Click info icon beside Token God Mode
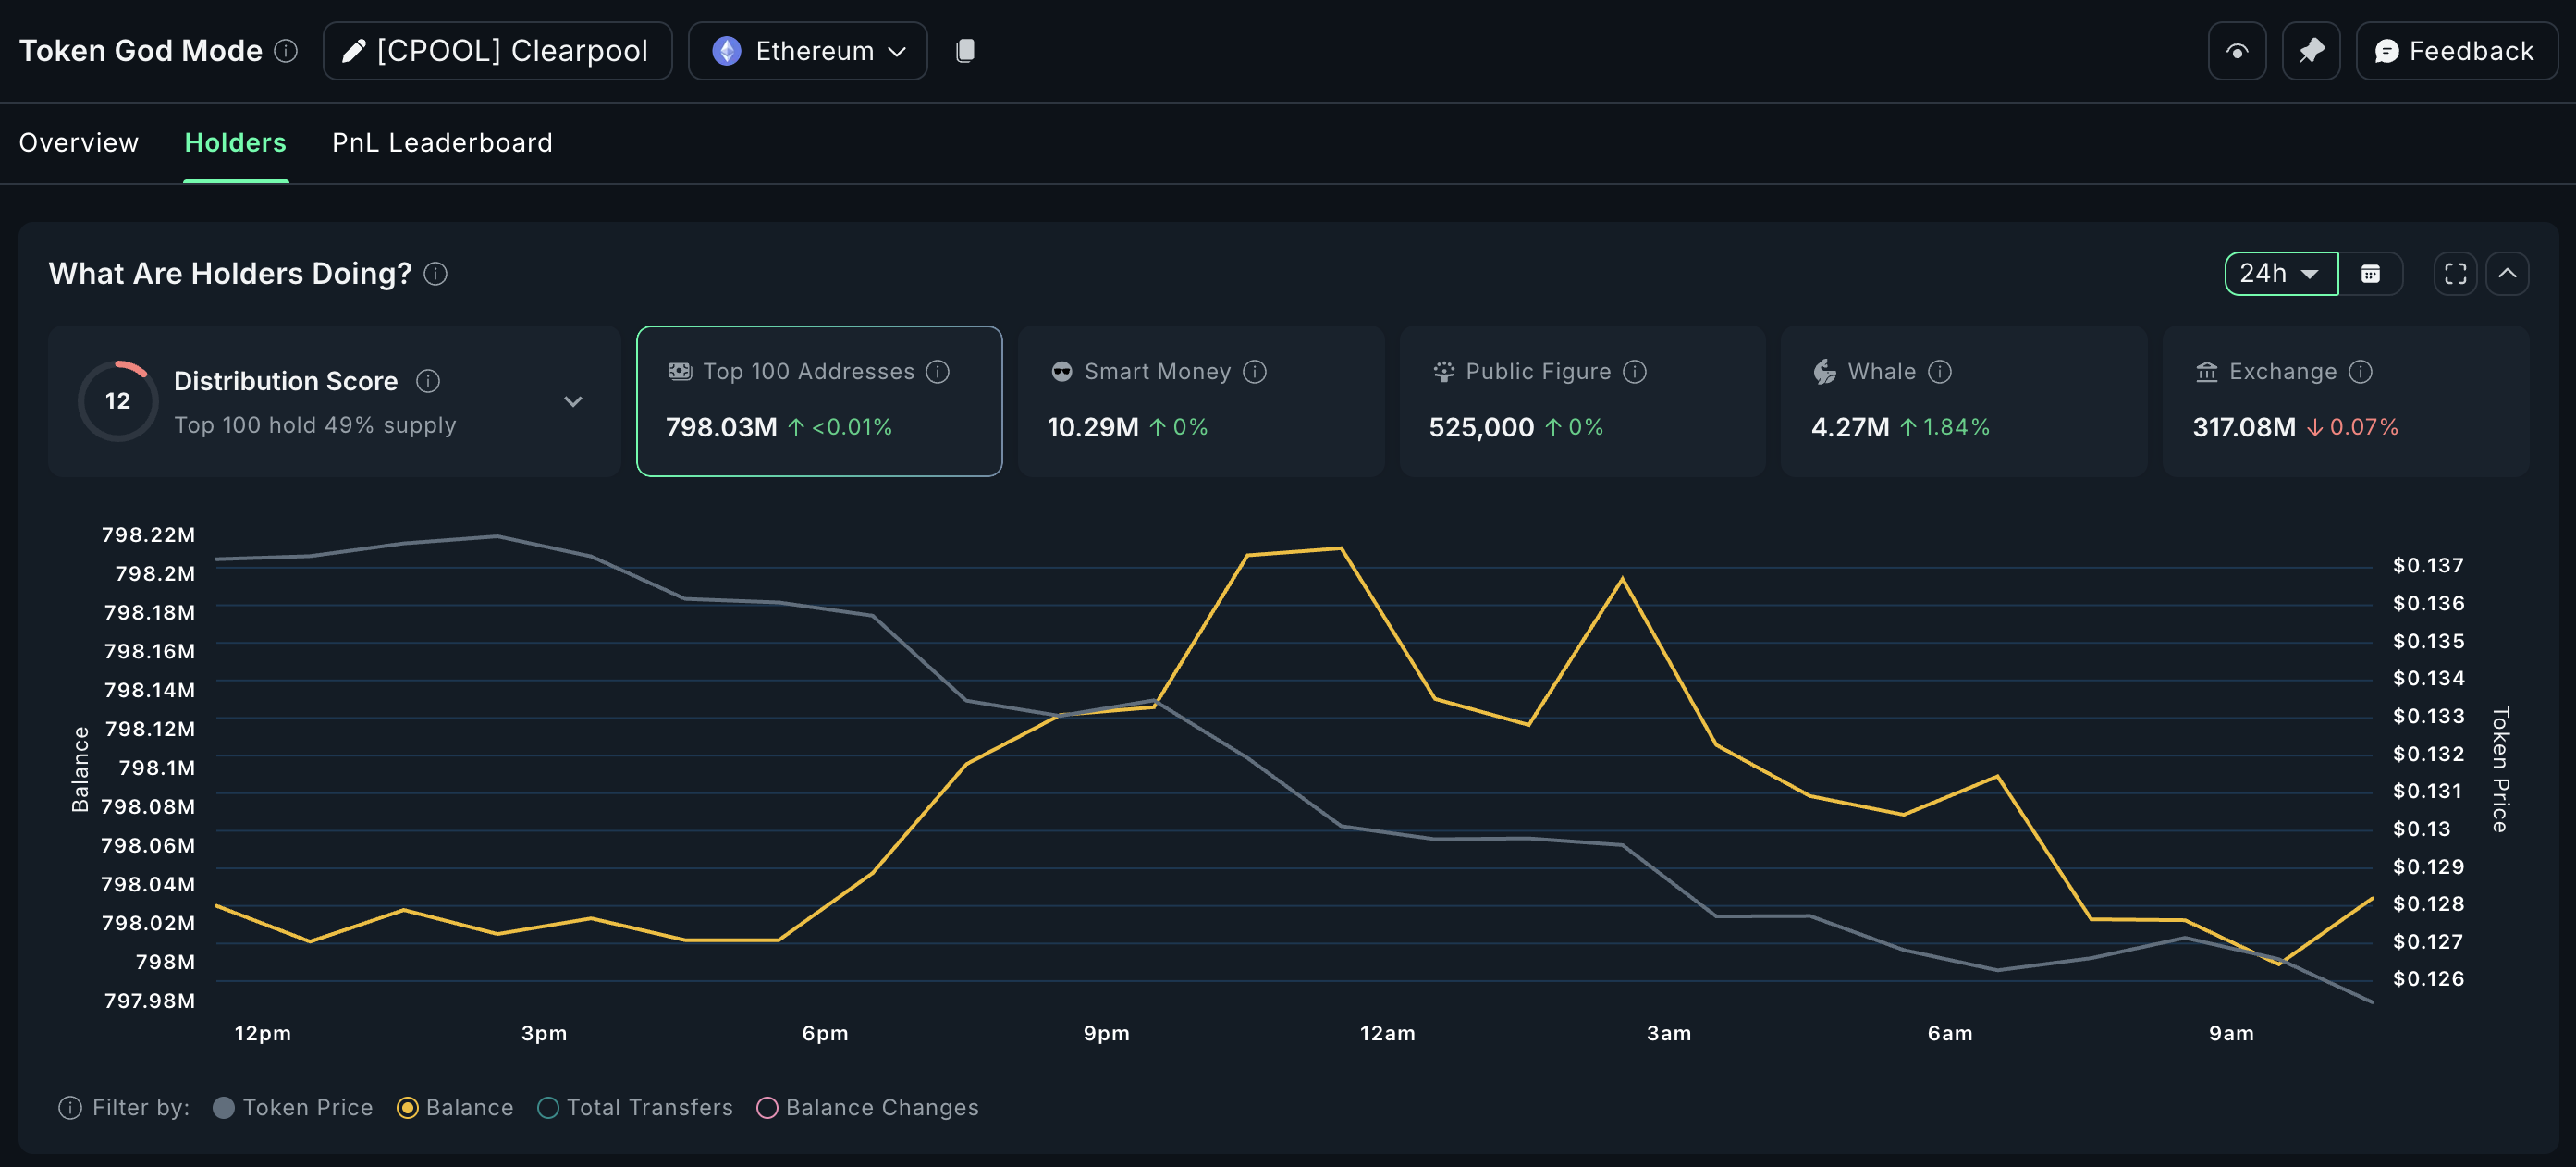The width and height of the screenshot is (2576, 1167). click(x=286, y=51)
